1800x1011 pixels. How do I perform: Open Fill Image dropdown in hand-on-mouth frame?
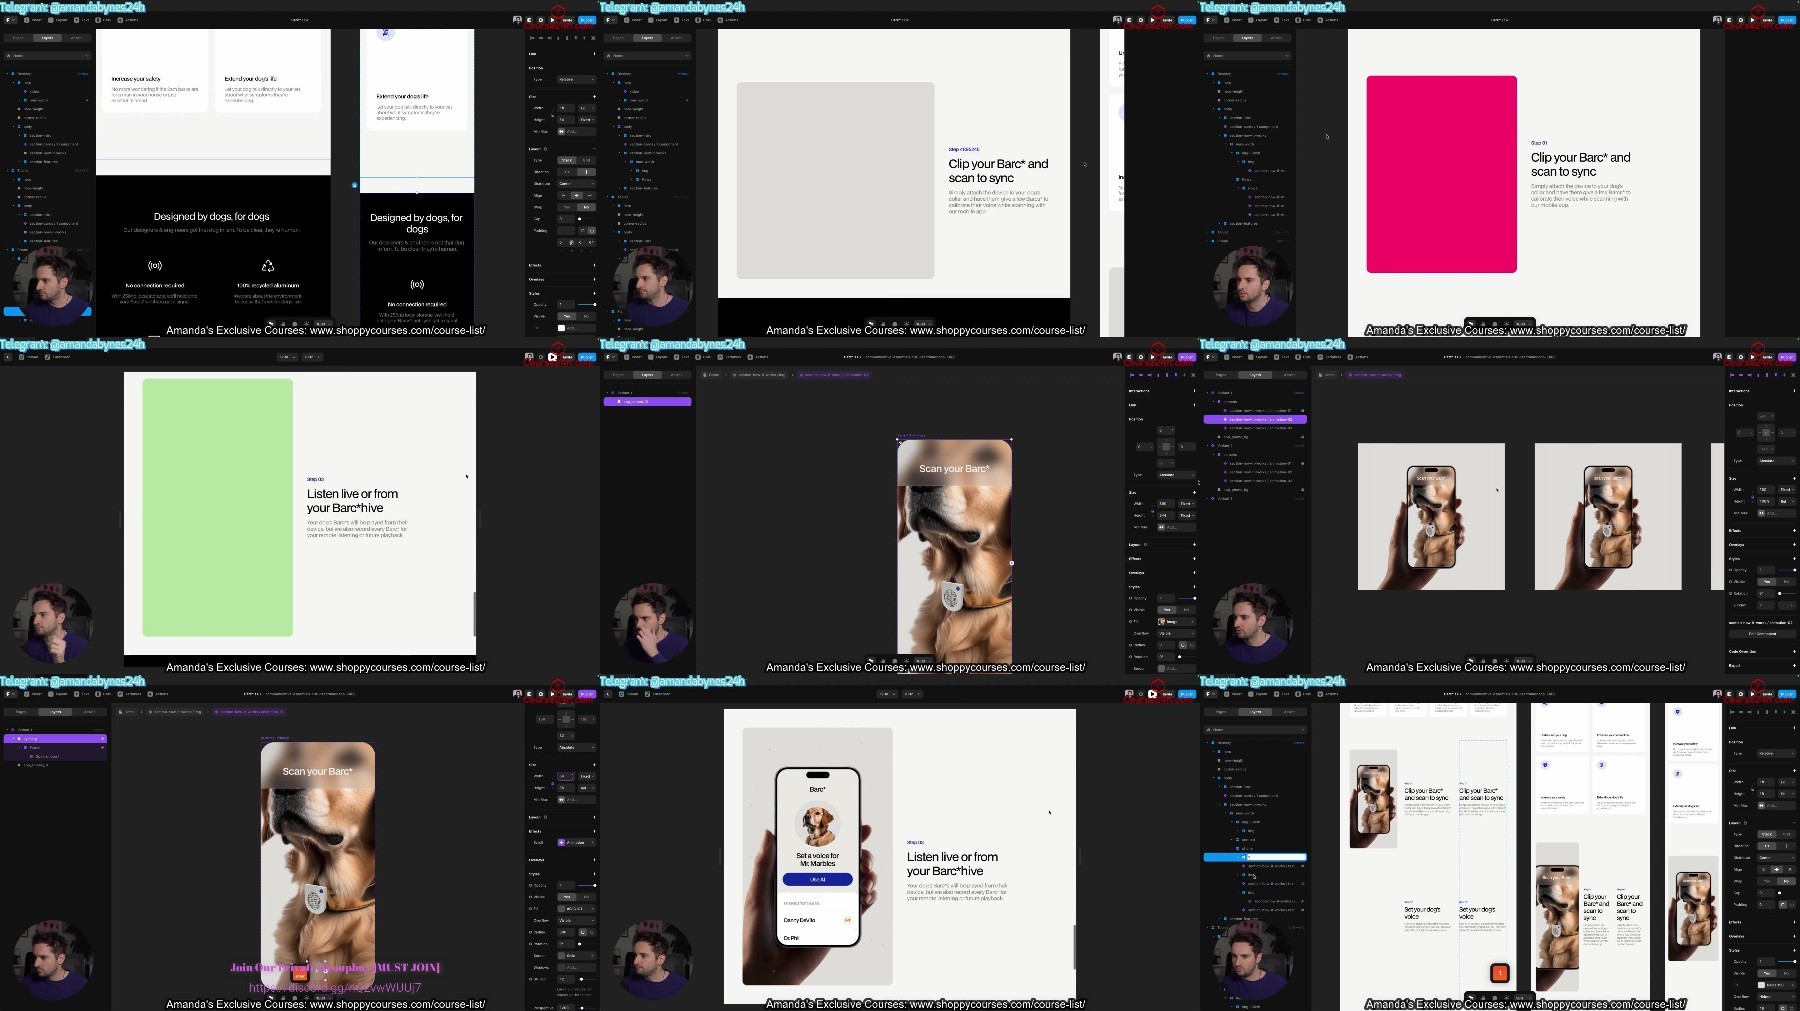coord(1177,622)
